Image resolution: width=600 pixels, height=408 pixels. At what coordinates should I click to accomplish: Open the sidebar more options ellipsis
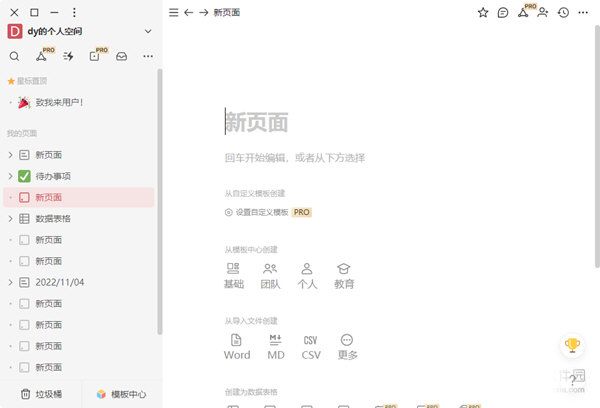point(148,56)
